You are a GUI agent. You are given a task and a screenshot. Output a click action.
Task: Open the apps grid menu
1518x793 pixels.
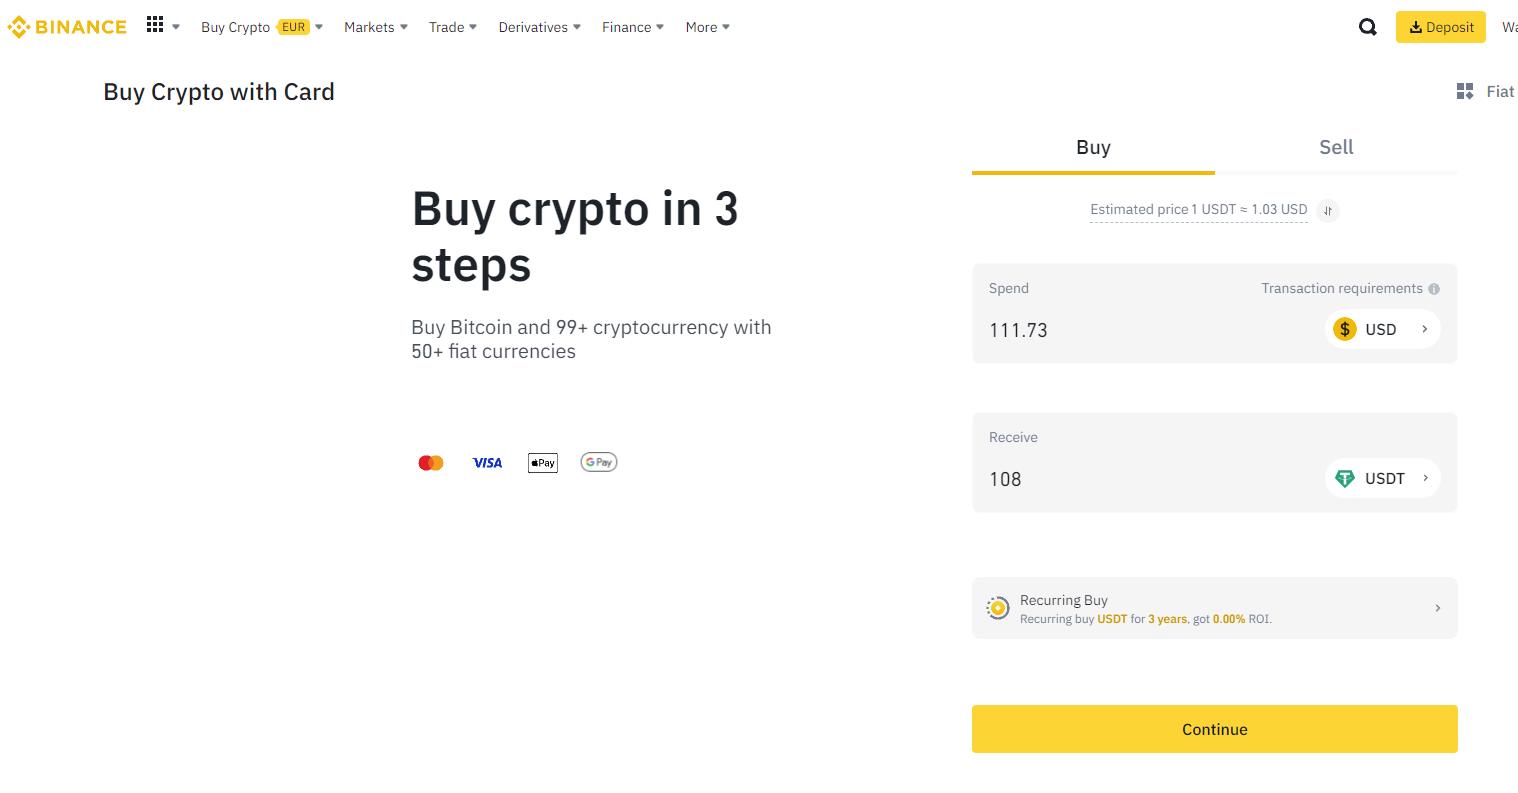[155, 25]
